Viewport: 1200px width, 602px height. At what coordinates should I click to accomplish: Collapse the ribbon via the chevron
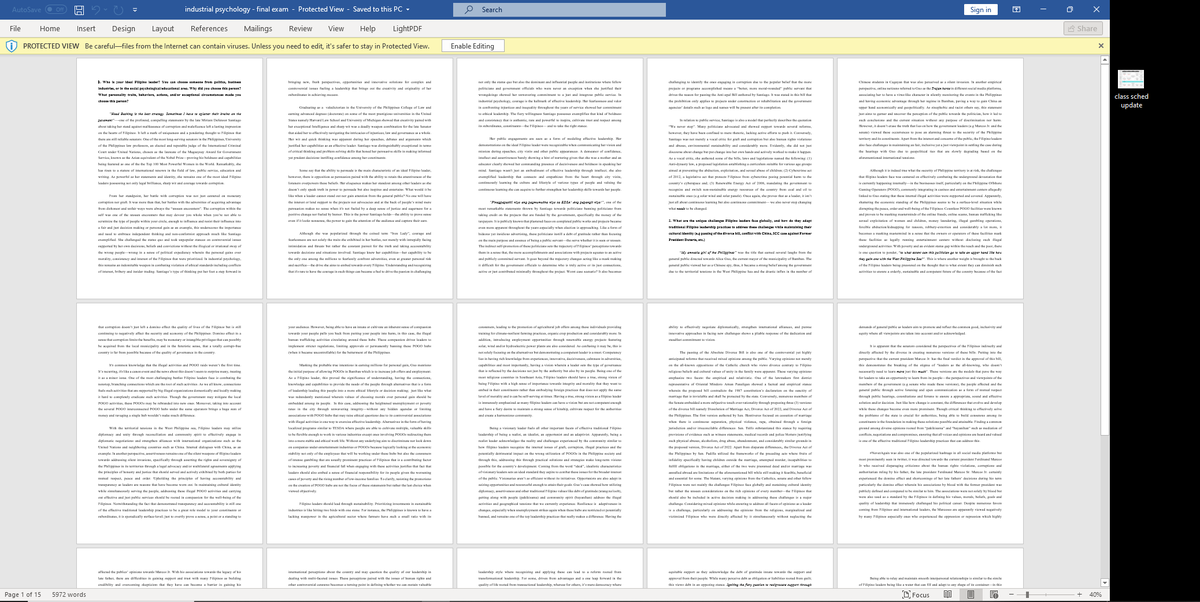(x=1095, y=29)
